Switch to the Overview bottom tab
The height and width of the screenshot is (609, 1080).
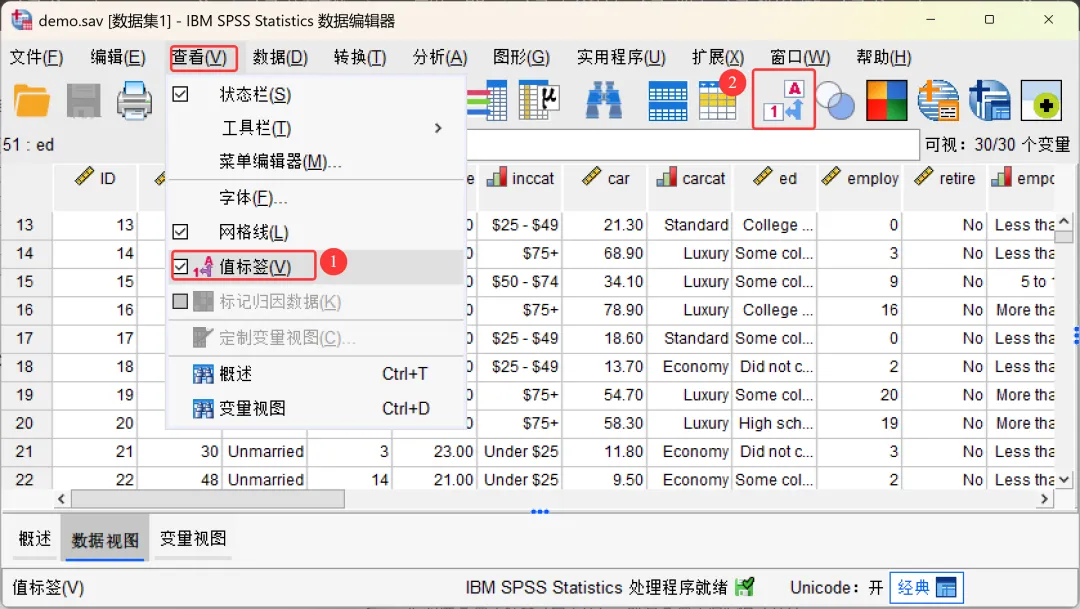35,539
